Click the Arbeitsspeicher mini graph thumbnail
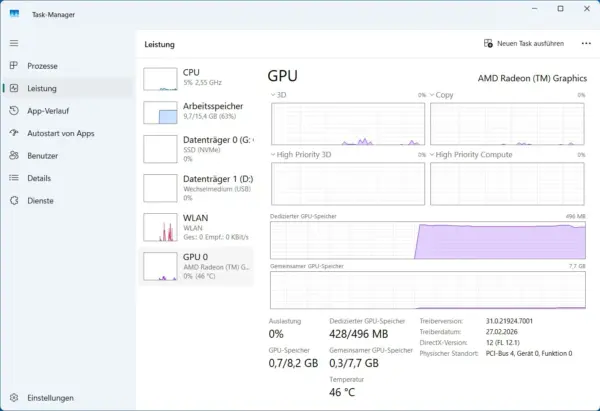This screenshot has width=600, height=411. pyautogui.click(x=160, y=113)
